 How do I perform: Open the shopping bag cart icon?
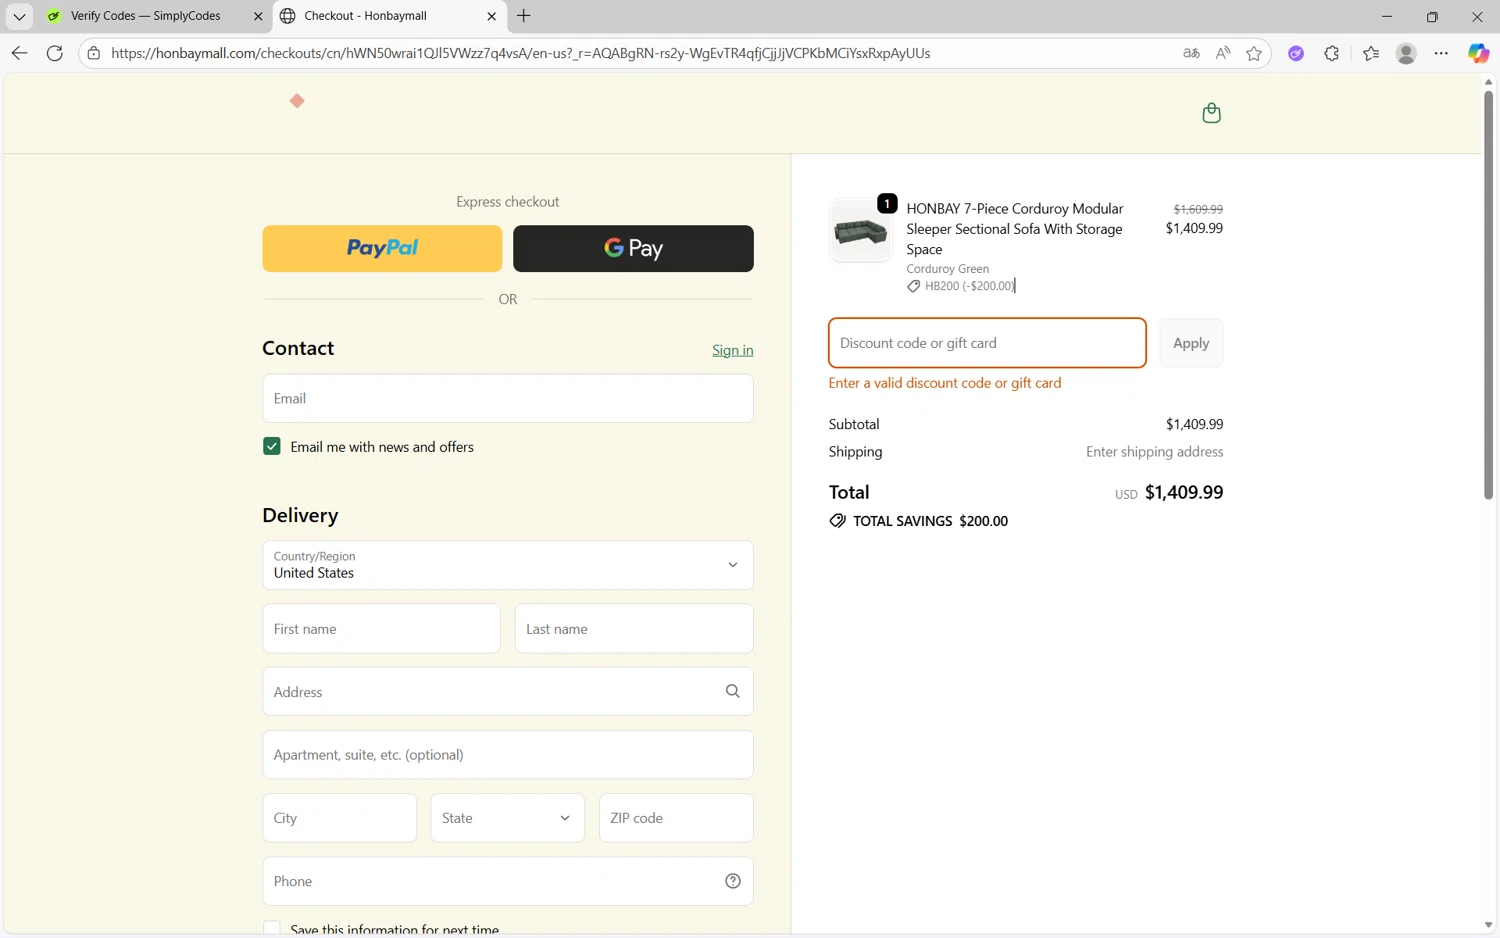[1211, 113]
